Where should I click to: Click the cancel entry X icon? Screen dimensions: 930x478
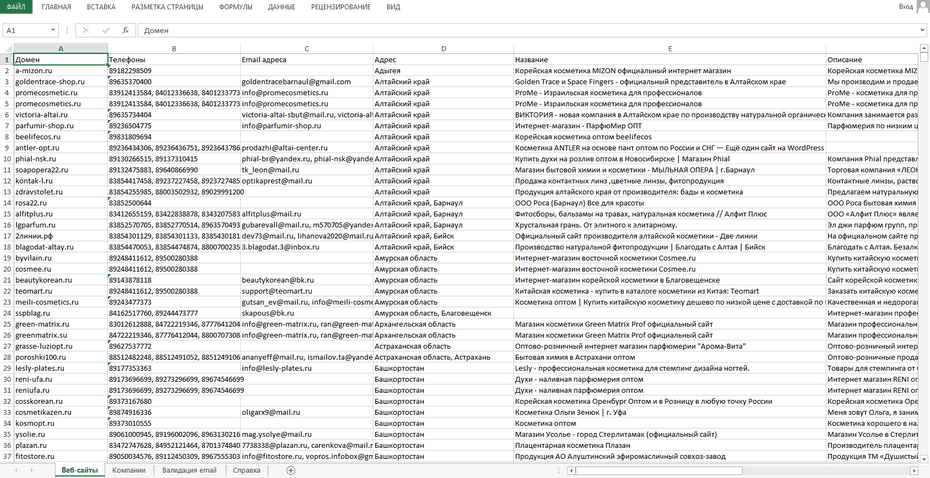coord(88,31)
